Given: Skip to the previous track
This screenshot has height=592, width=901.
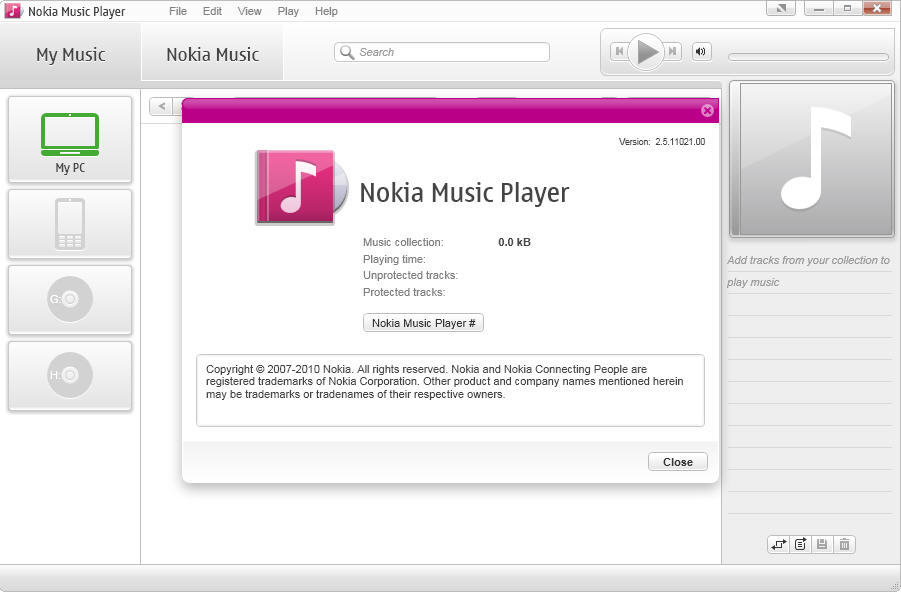Looking at the screenshot, I should [619, 52].
